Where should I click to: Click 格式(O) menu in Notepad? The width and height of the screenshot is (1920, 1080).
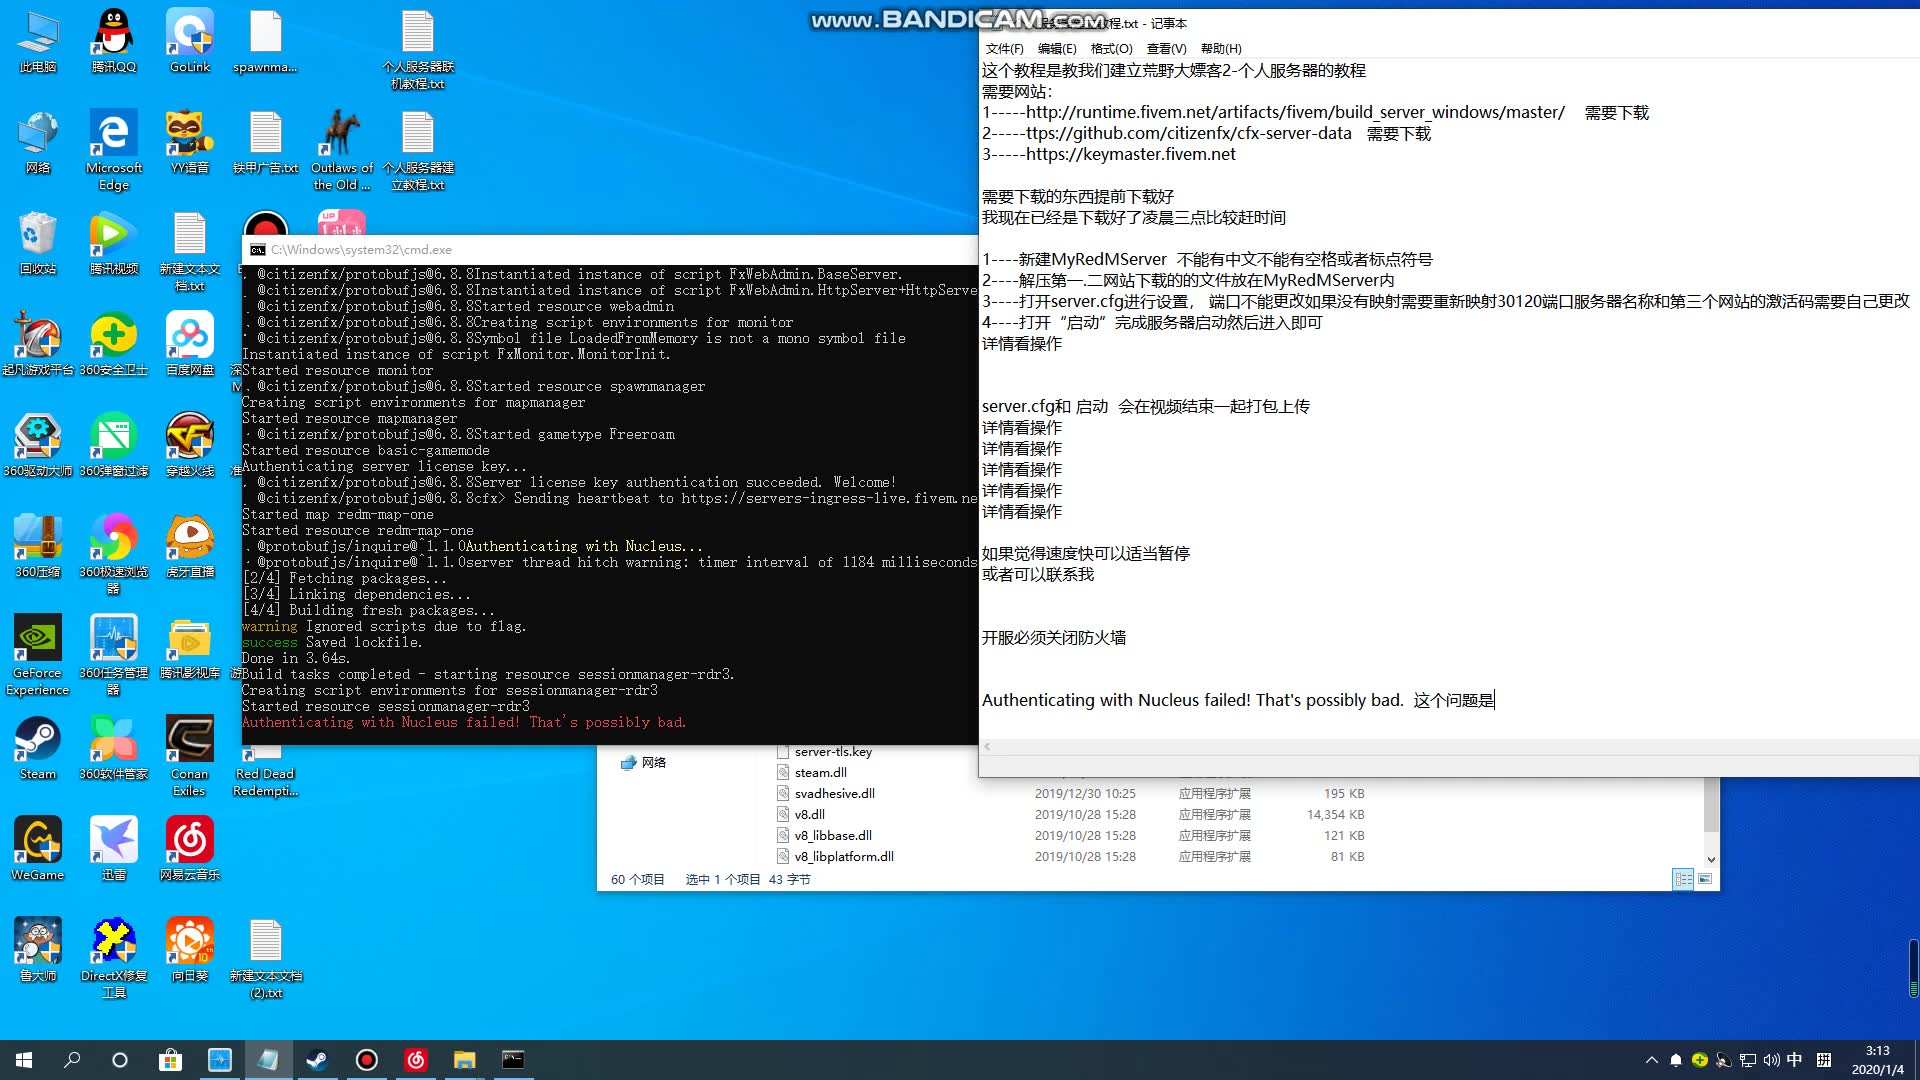click(1108, 49)
